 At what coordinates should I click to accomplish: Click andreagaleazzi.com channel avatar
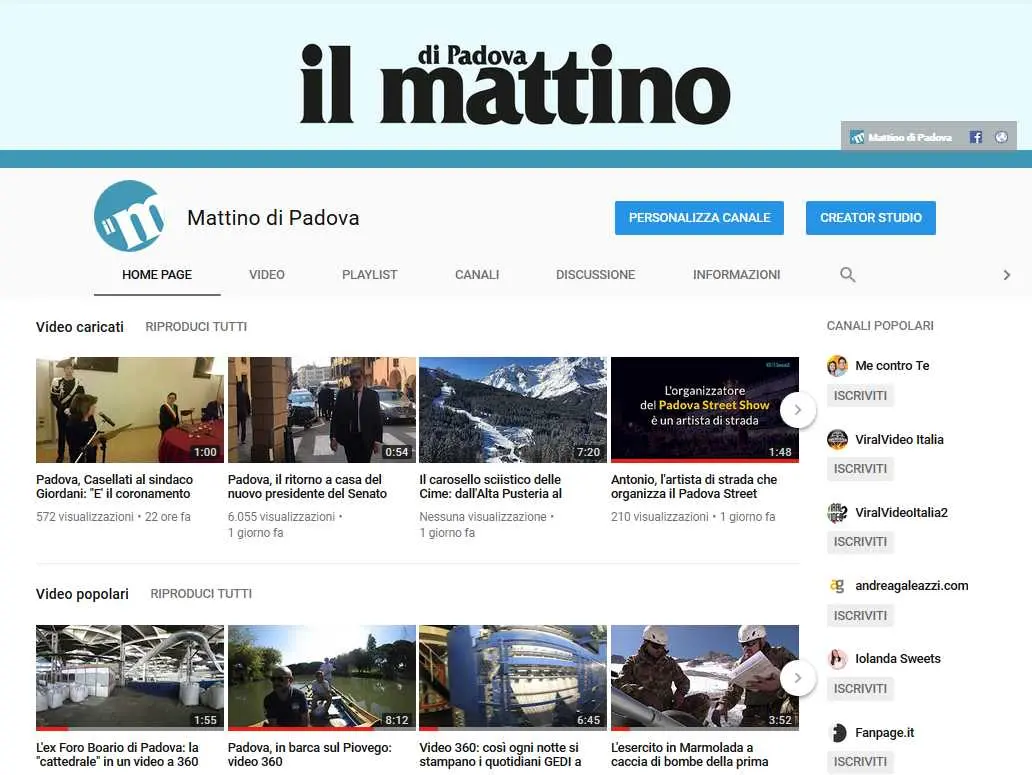tap(837, 586)
